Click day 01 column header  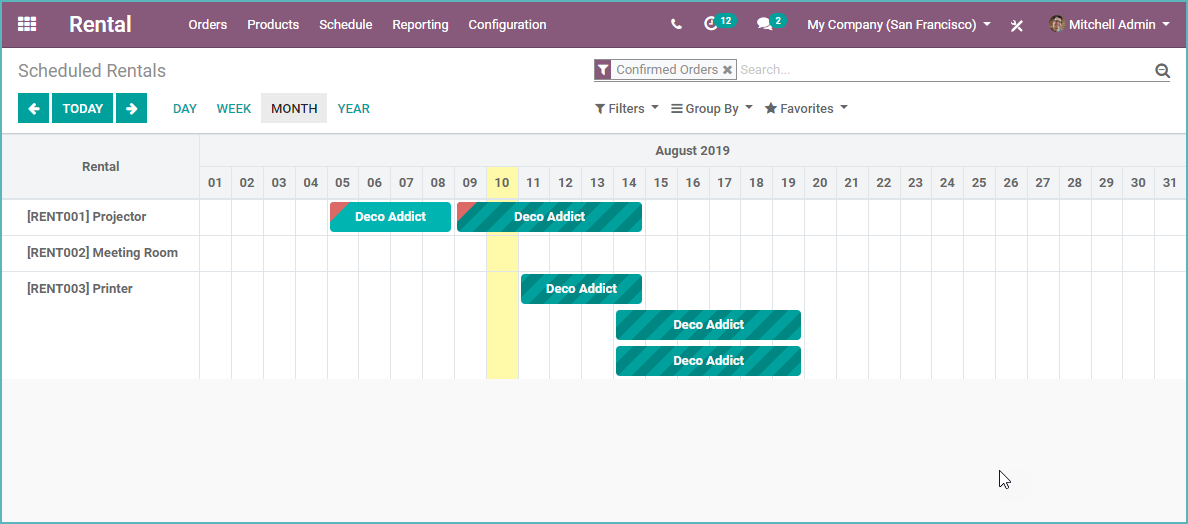pyautogui.click(x=215, y=182)
